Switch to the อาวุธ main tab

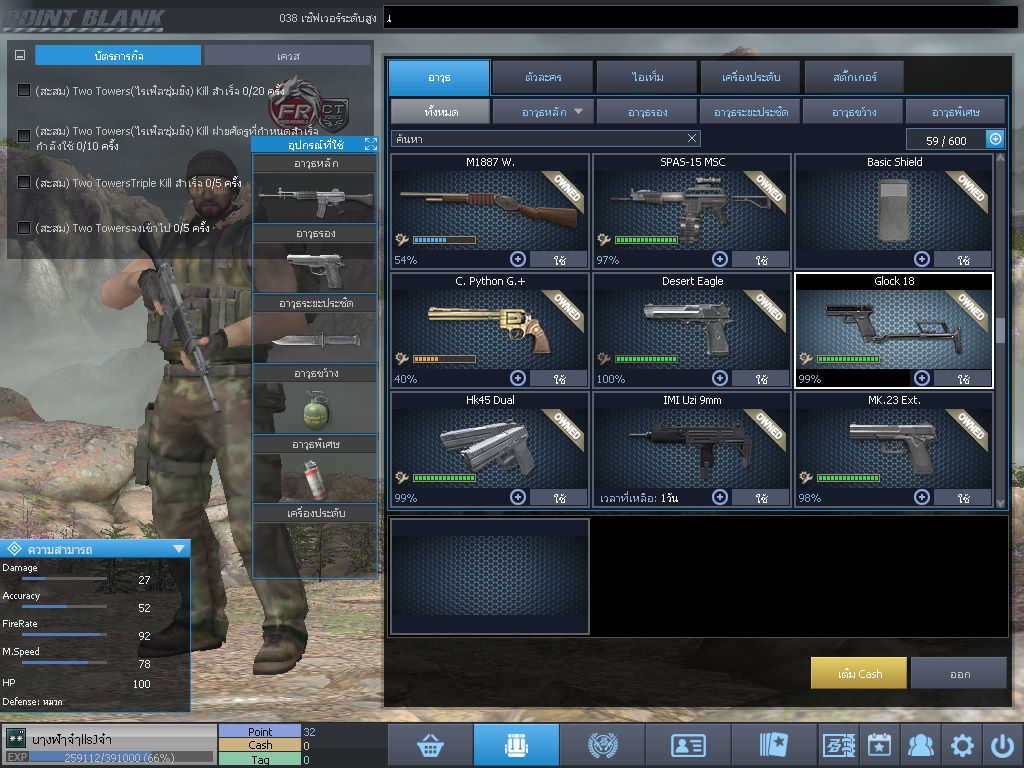[439, 77]
